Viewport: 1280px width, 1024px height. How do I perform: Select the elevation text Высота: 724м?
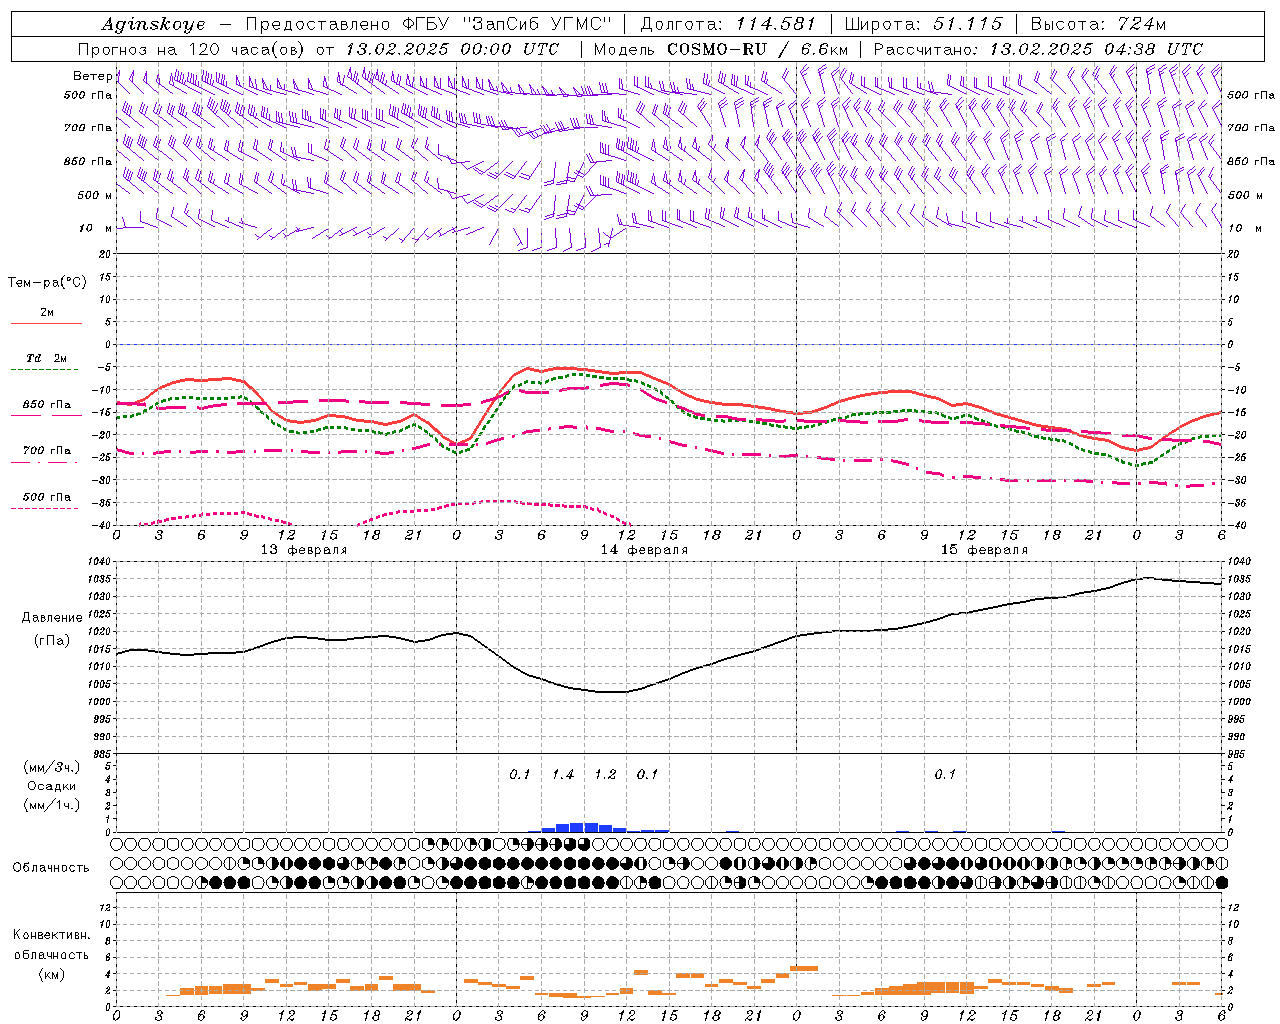(x=1097, y=24)
